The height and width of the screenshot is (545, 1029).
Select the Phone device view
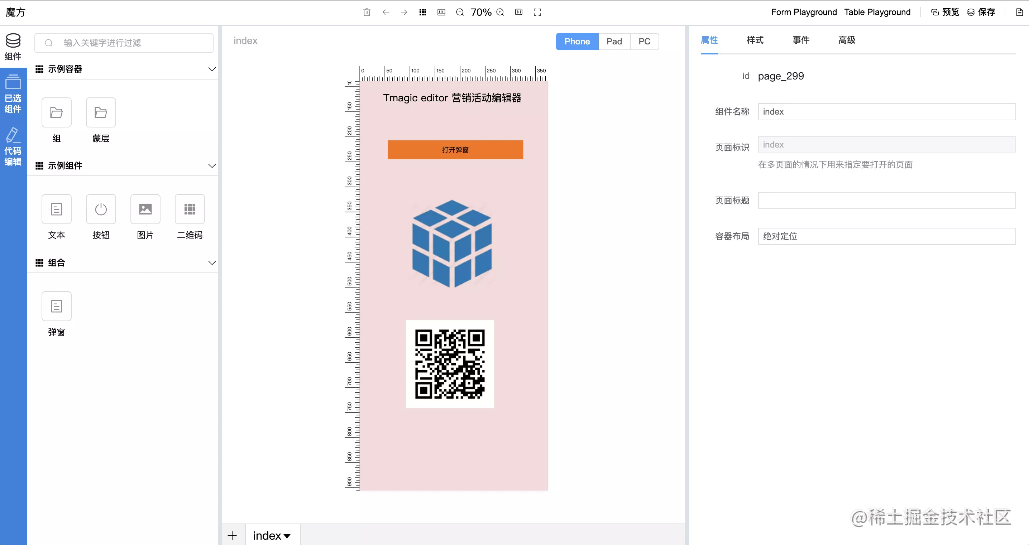pos(578,41)
